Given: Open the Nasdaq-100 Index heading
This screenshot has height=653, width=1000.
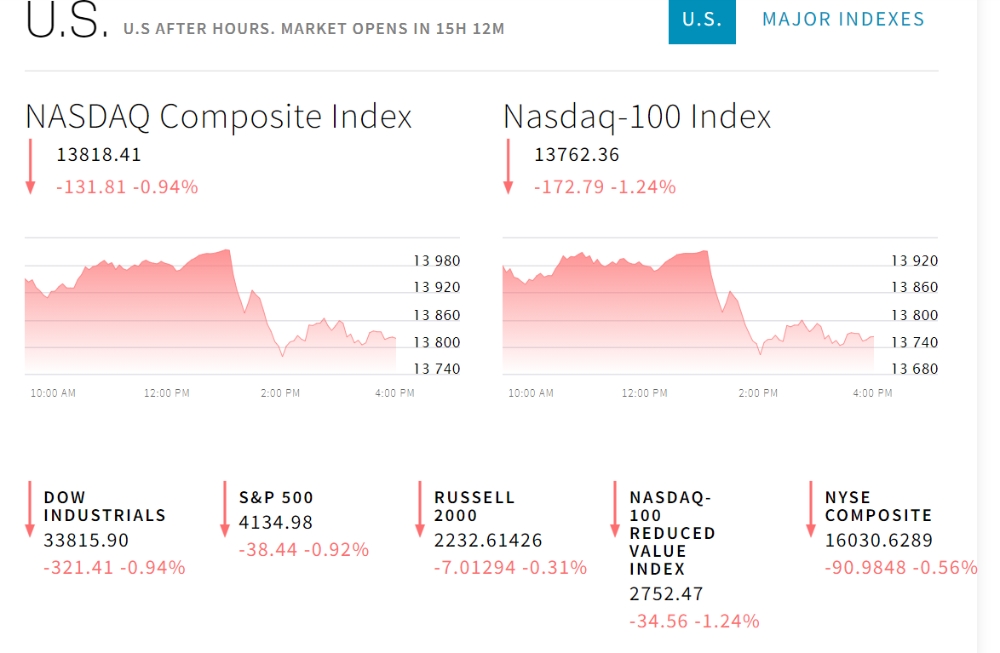Looking at the screenshot, I should pyautogui.click(x=636, y=117).
